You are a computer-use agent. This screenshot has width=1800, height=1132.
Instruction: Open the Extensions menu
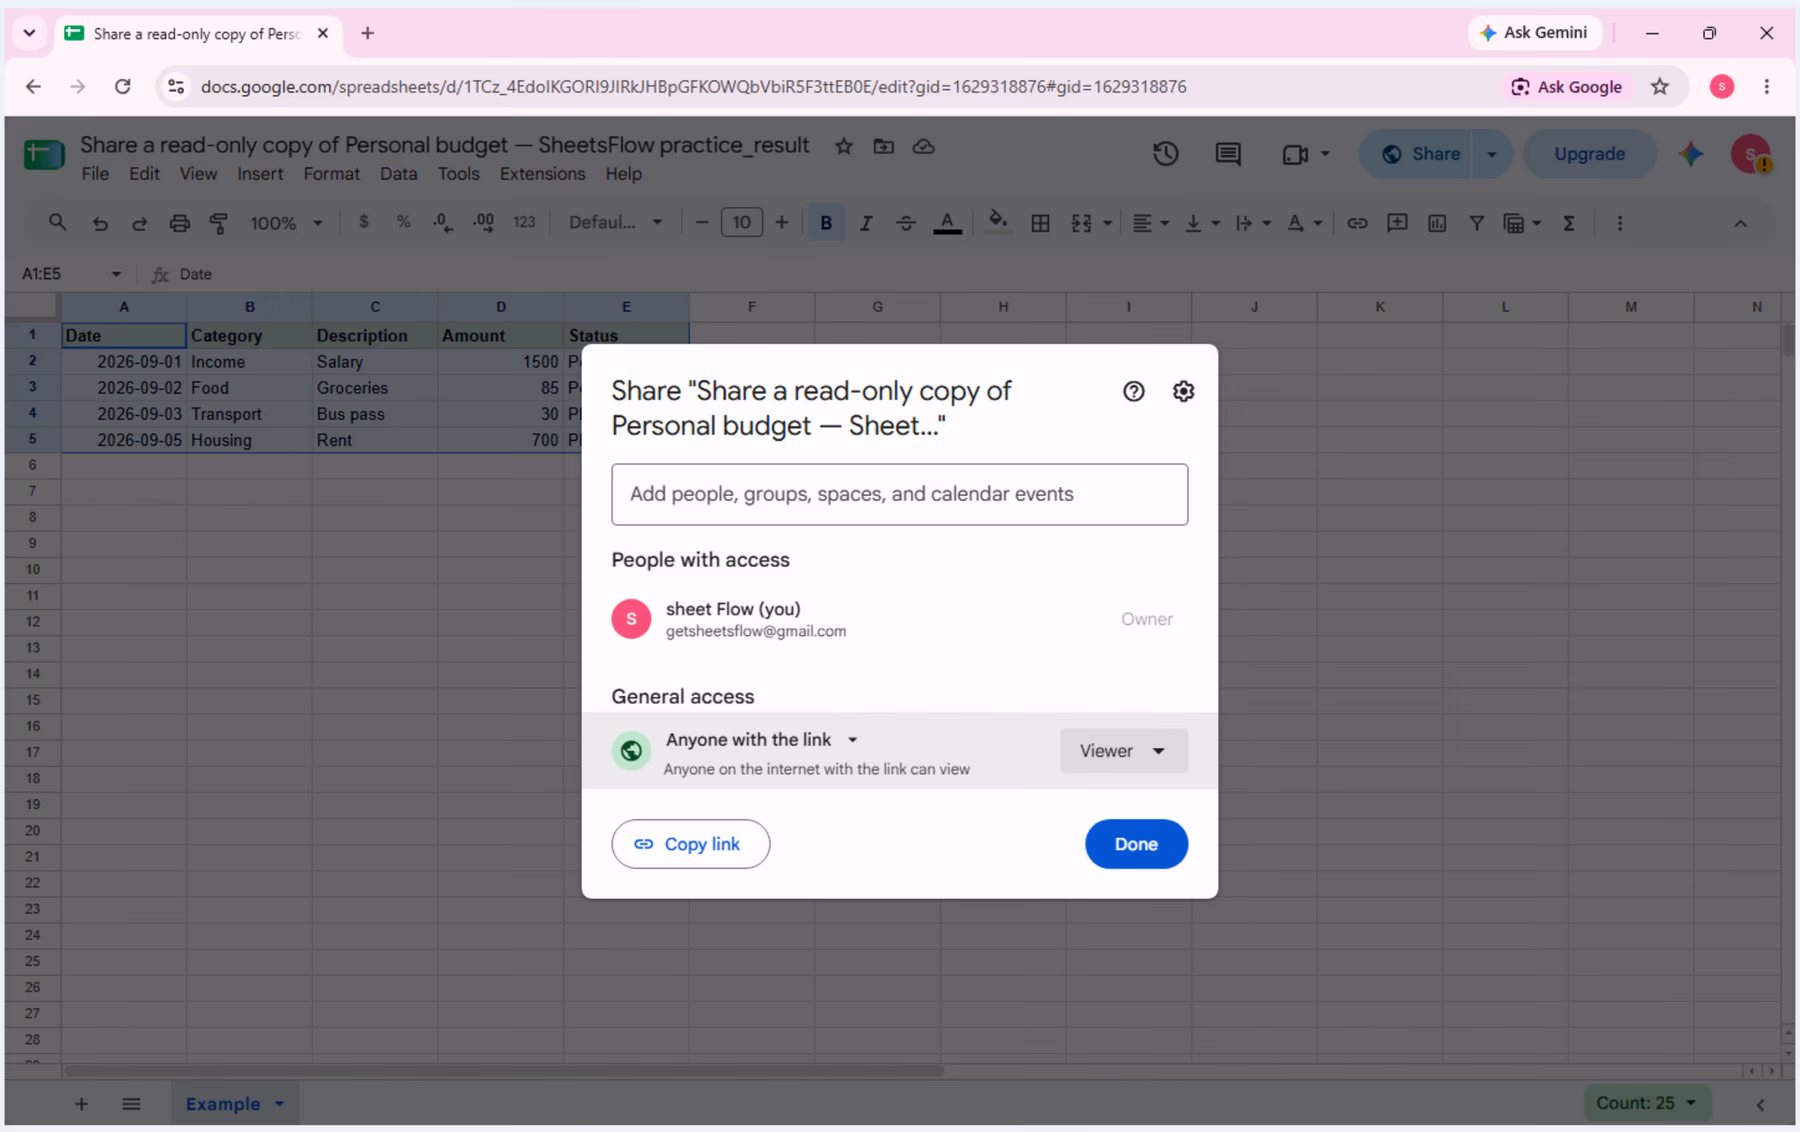(542, 174)
